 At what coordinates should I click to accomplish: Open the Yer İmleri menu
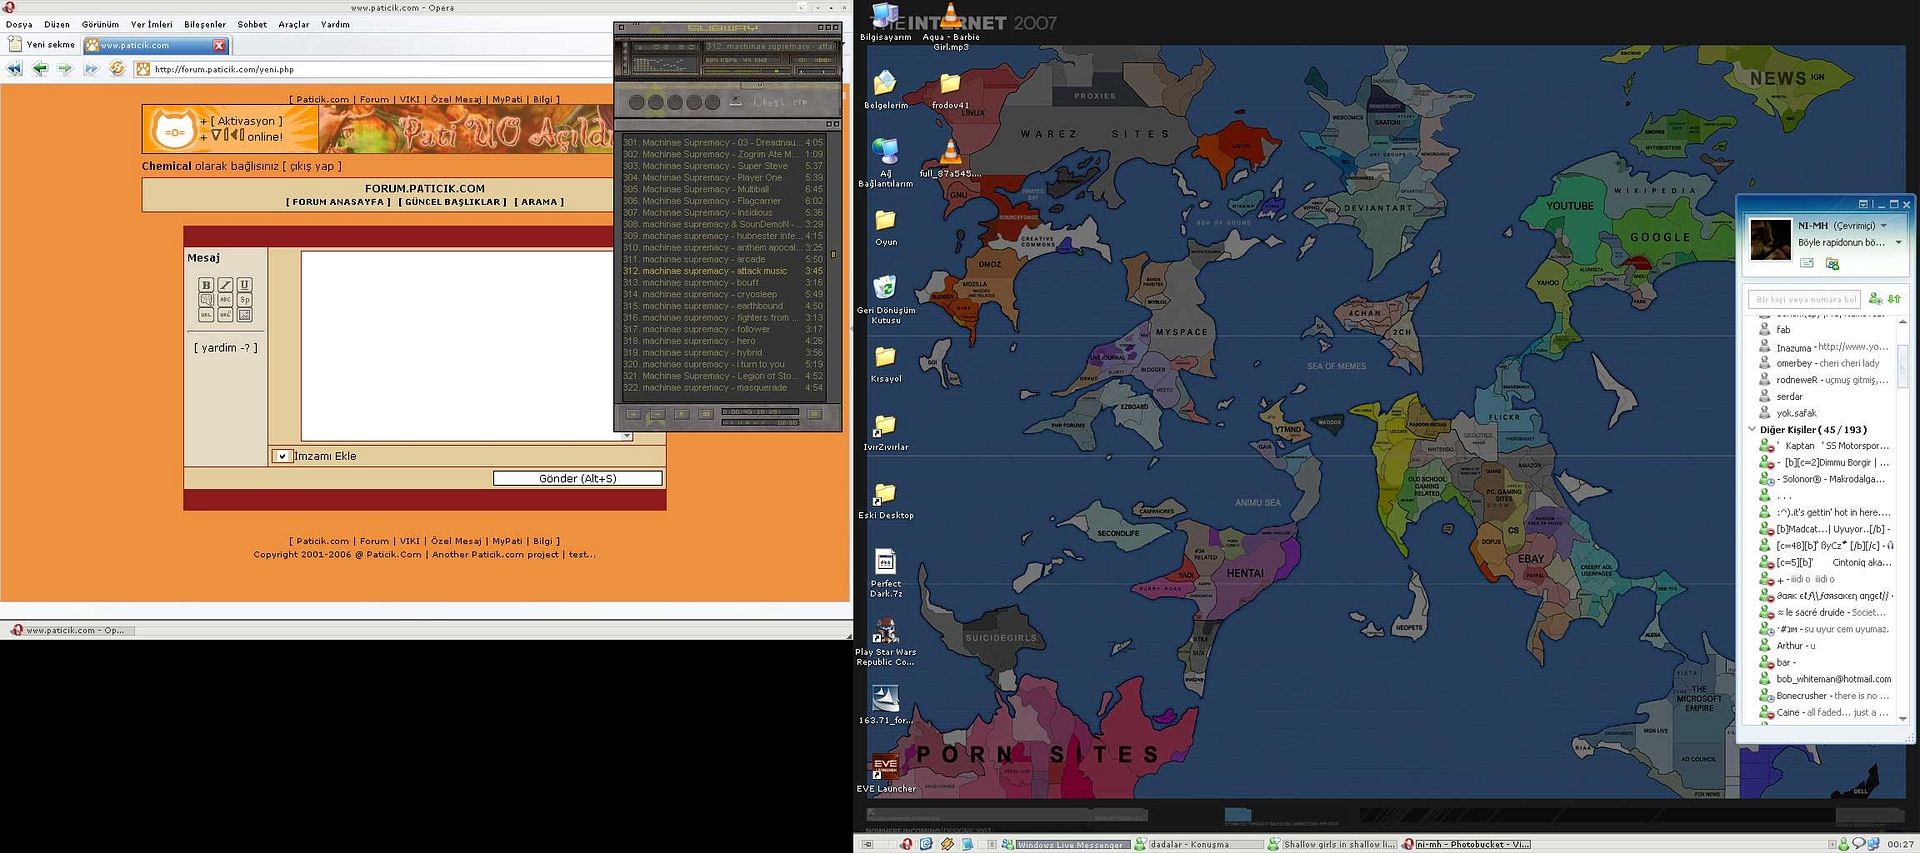coord(152,24)
